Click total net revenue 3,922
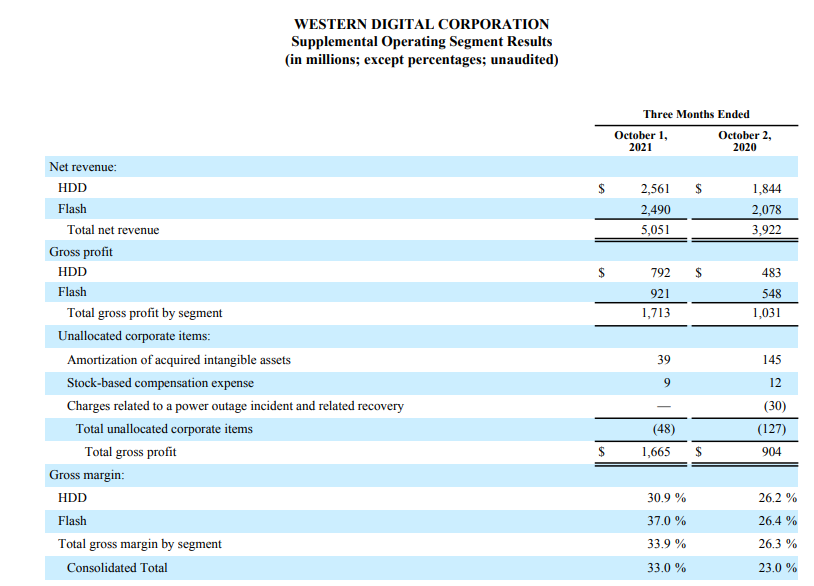This screenshot has height=586, width=814. [x=766, y=229]
